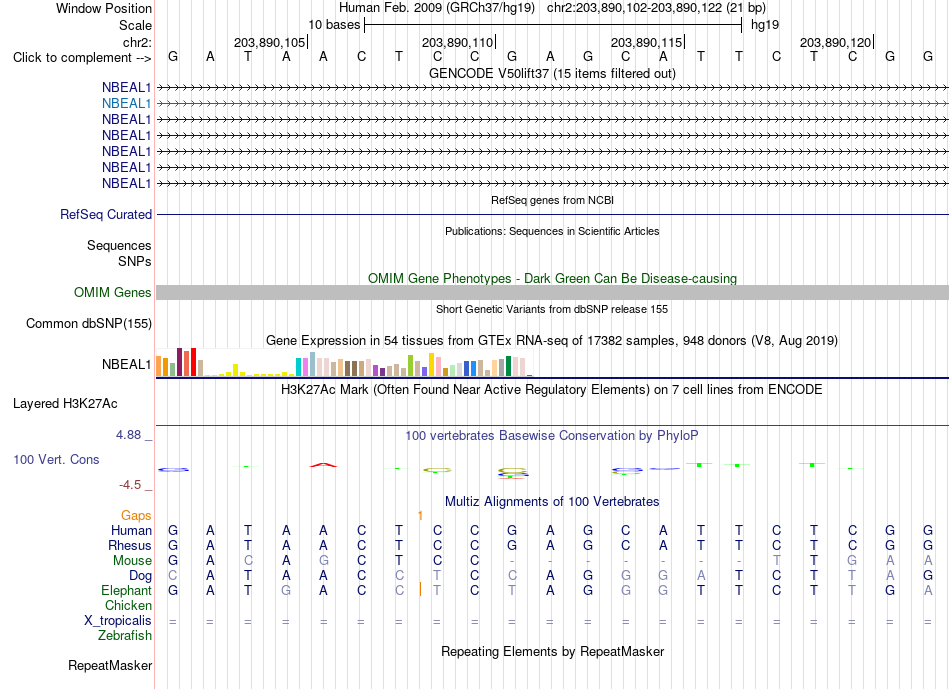
Task: Click the '10 bases' scale bar label
Action: (334, 25)
